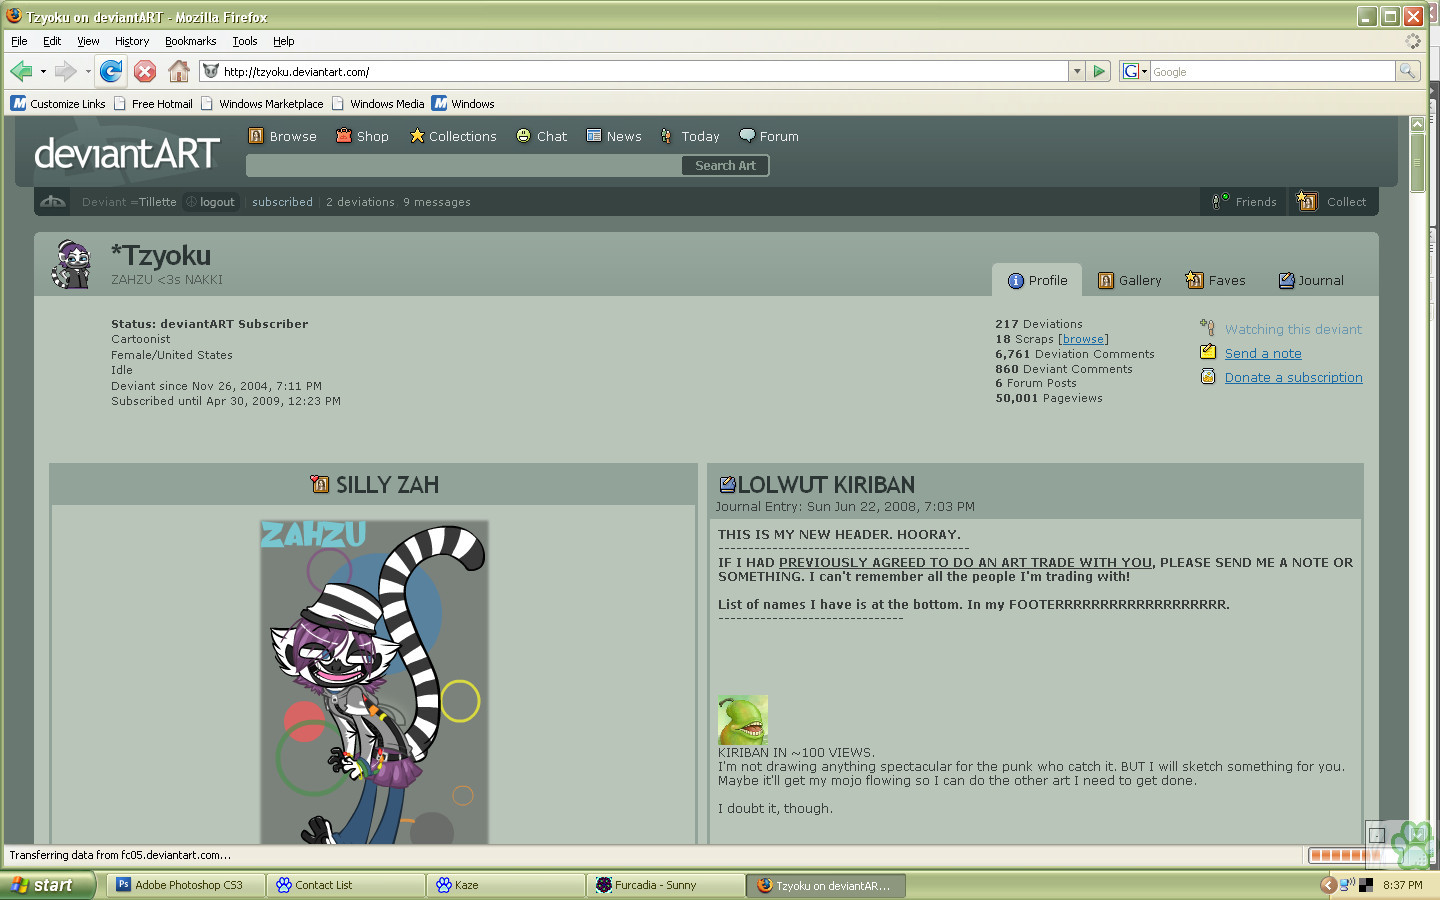Open the Forum navigation item

(x=769, y=136)
